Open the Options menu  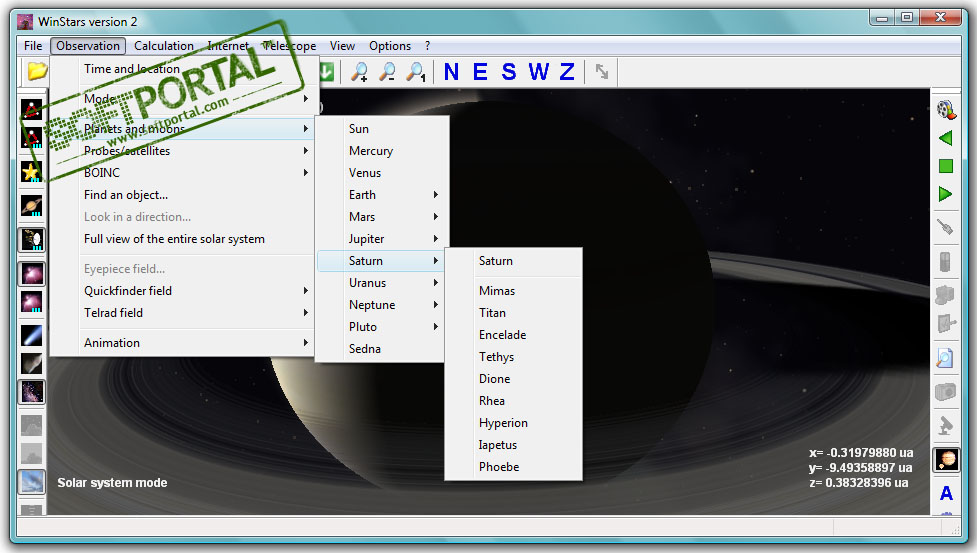[390, 45]
